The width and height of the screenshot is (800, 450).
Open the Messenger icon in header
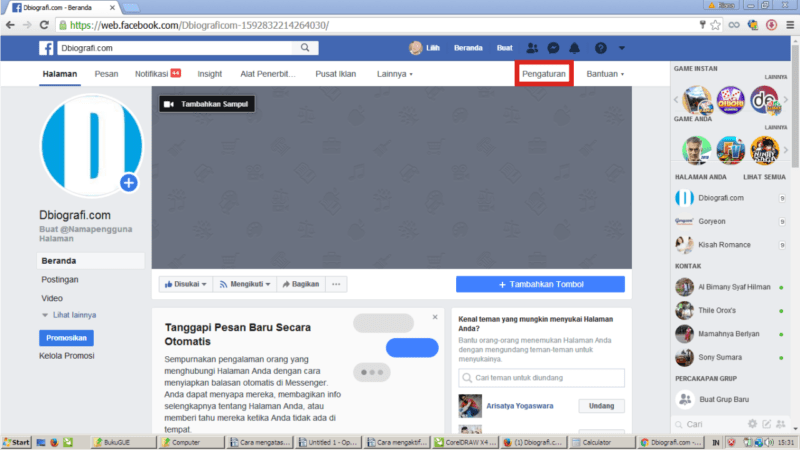click(x=553, y=48)
